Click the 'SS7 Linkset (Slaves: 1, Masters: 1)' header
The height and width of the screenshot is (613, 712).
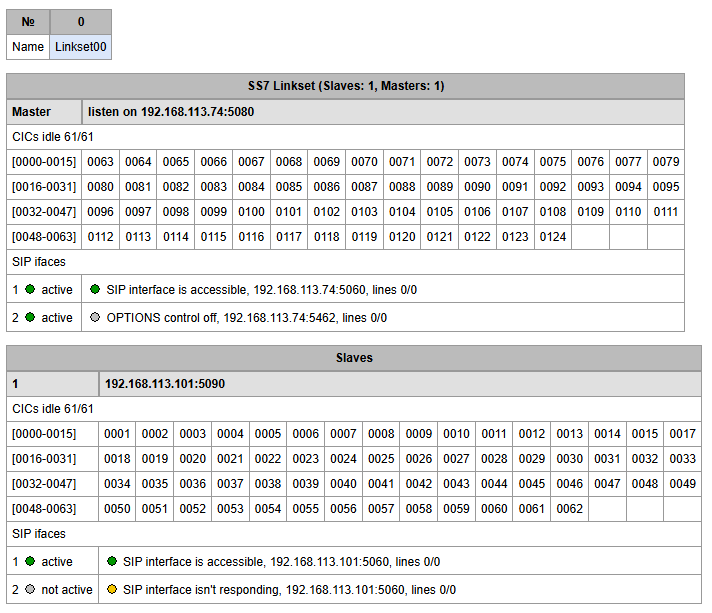[x=346, y=86]
